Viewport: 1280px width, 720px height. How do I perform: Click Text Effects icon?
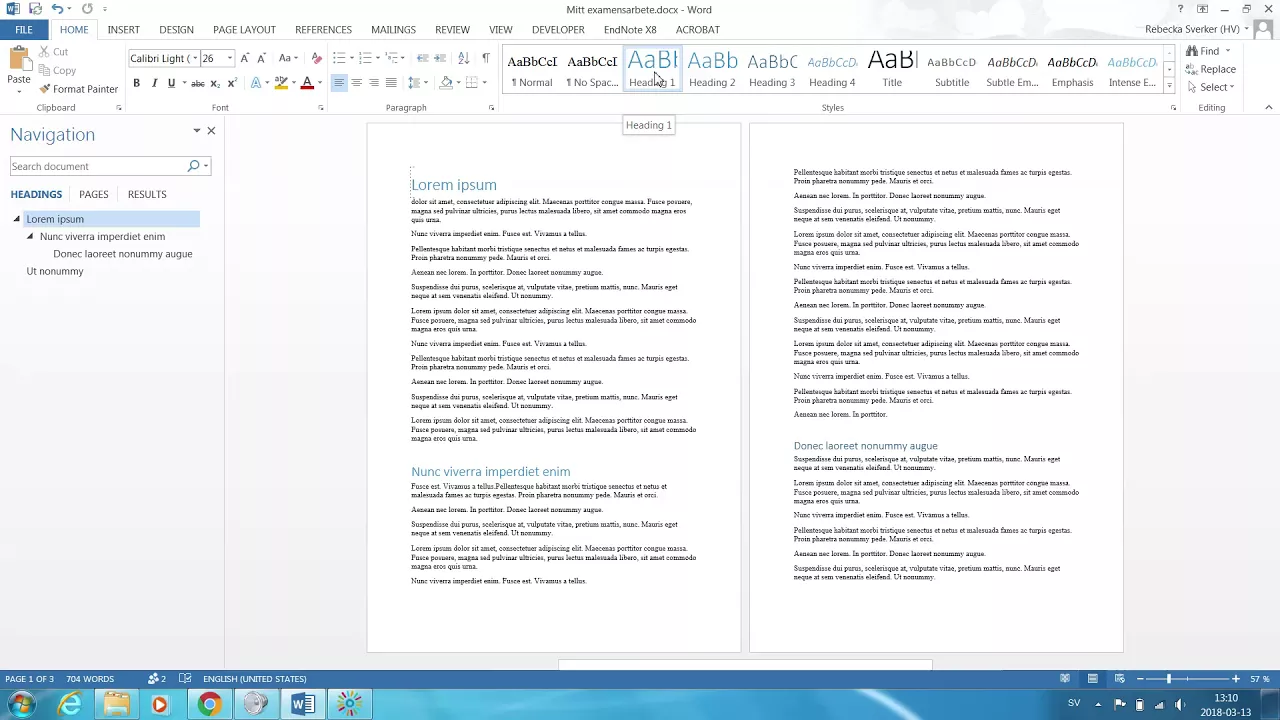[256, 83]
